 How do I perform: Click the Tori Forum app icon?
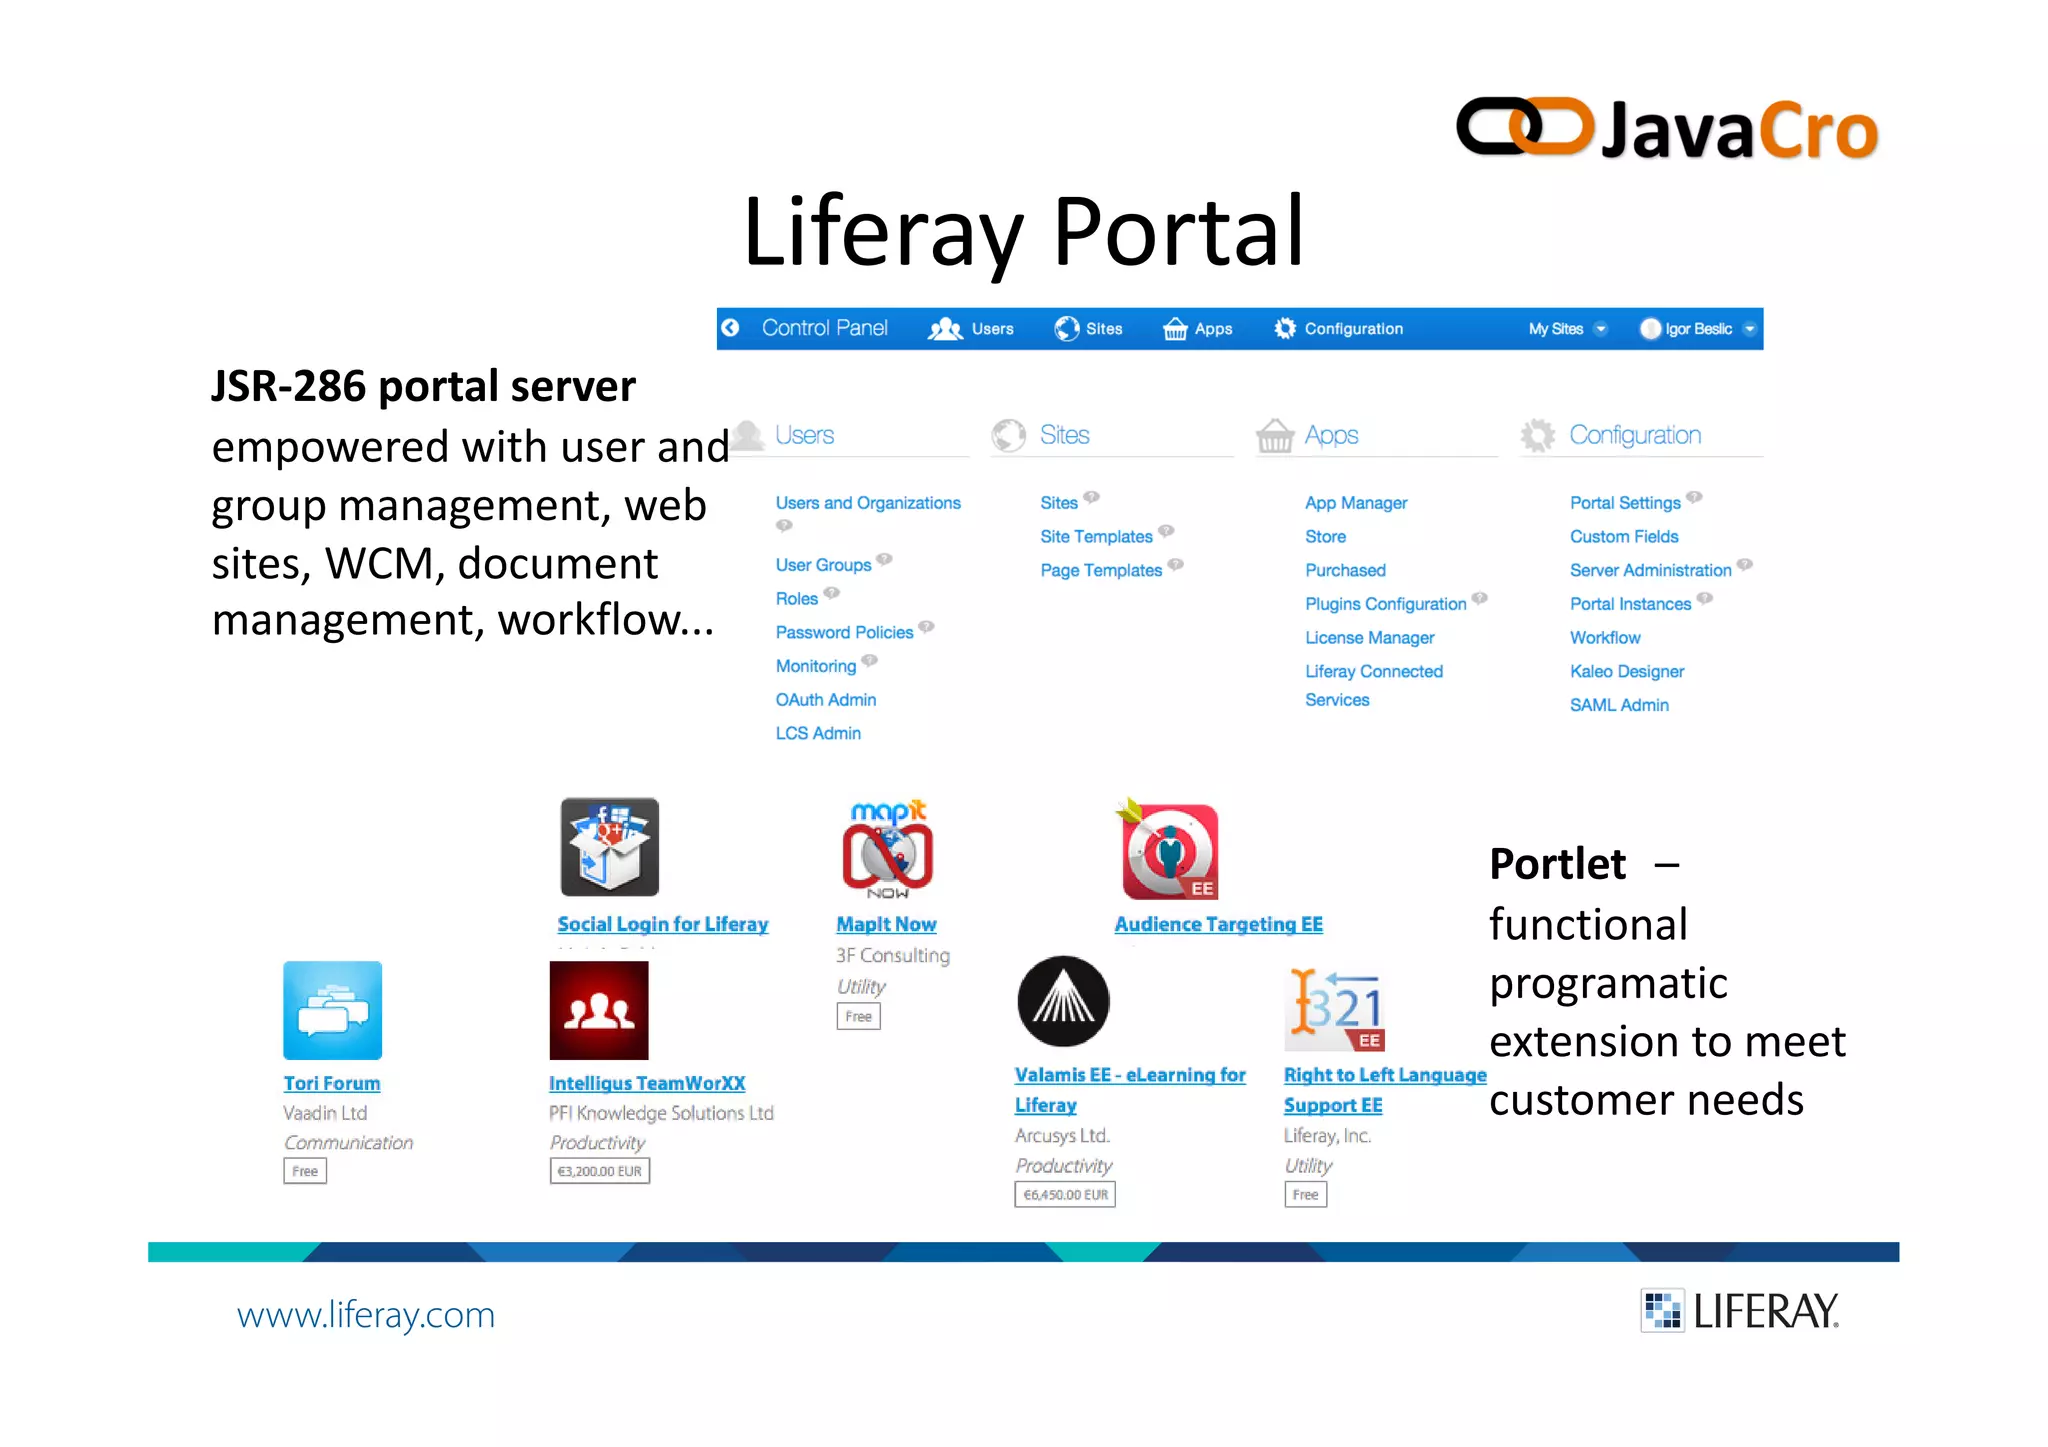click(x=332, y=1010)
